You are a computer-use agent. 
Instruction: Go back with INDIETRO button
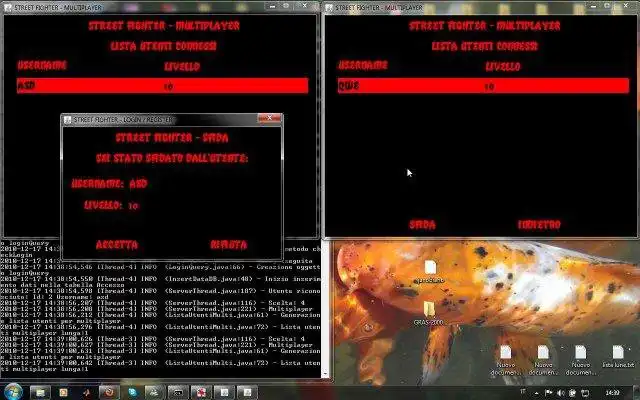pyautogui.click(x=539, y=224)
